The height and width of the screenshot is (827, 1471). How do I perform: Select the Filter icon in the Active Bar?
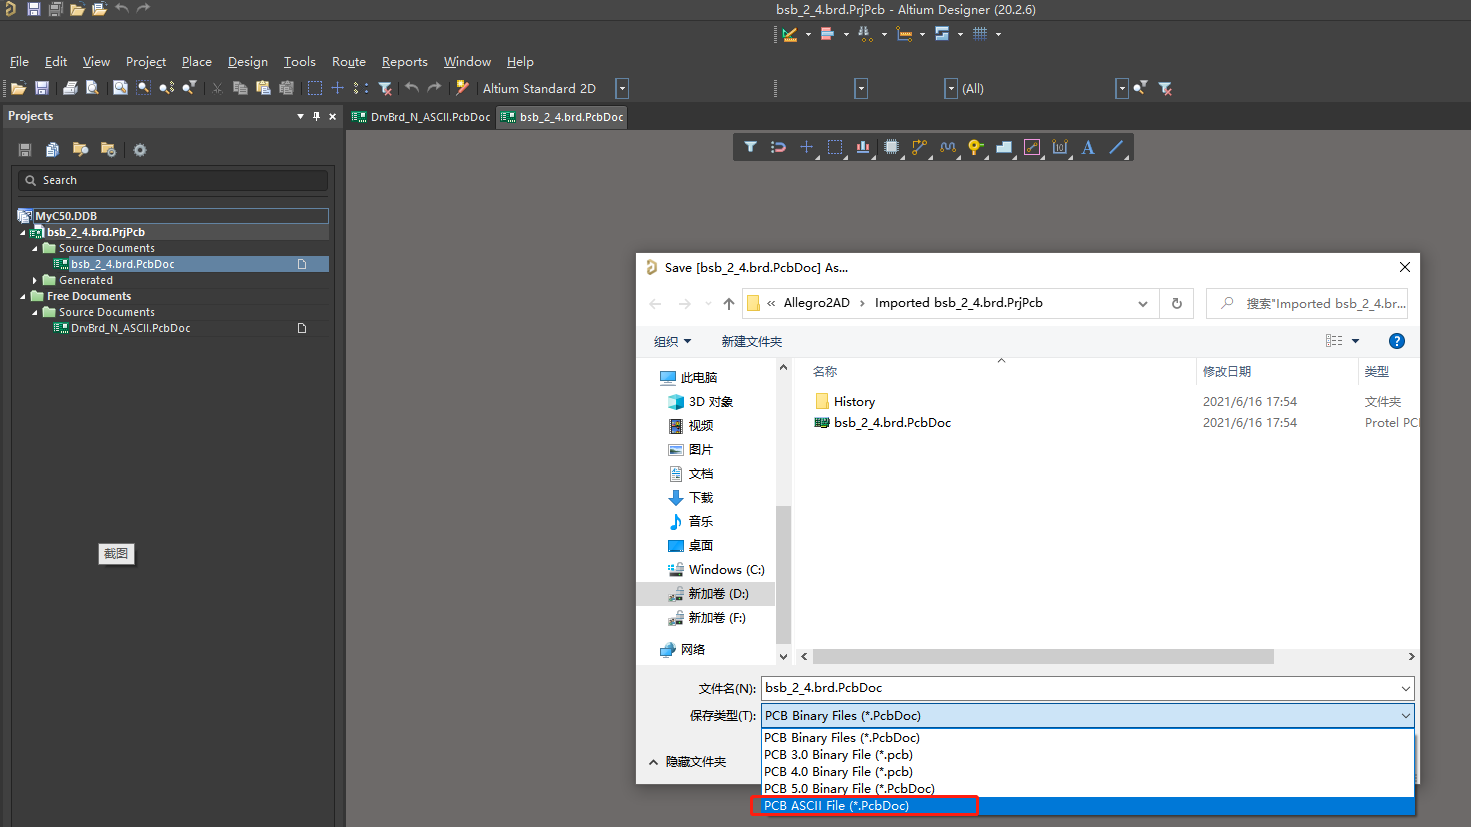[750, 147]
